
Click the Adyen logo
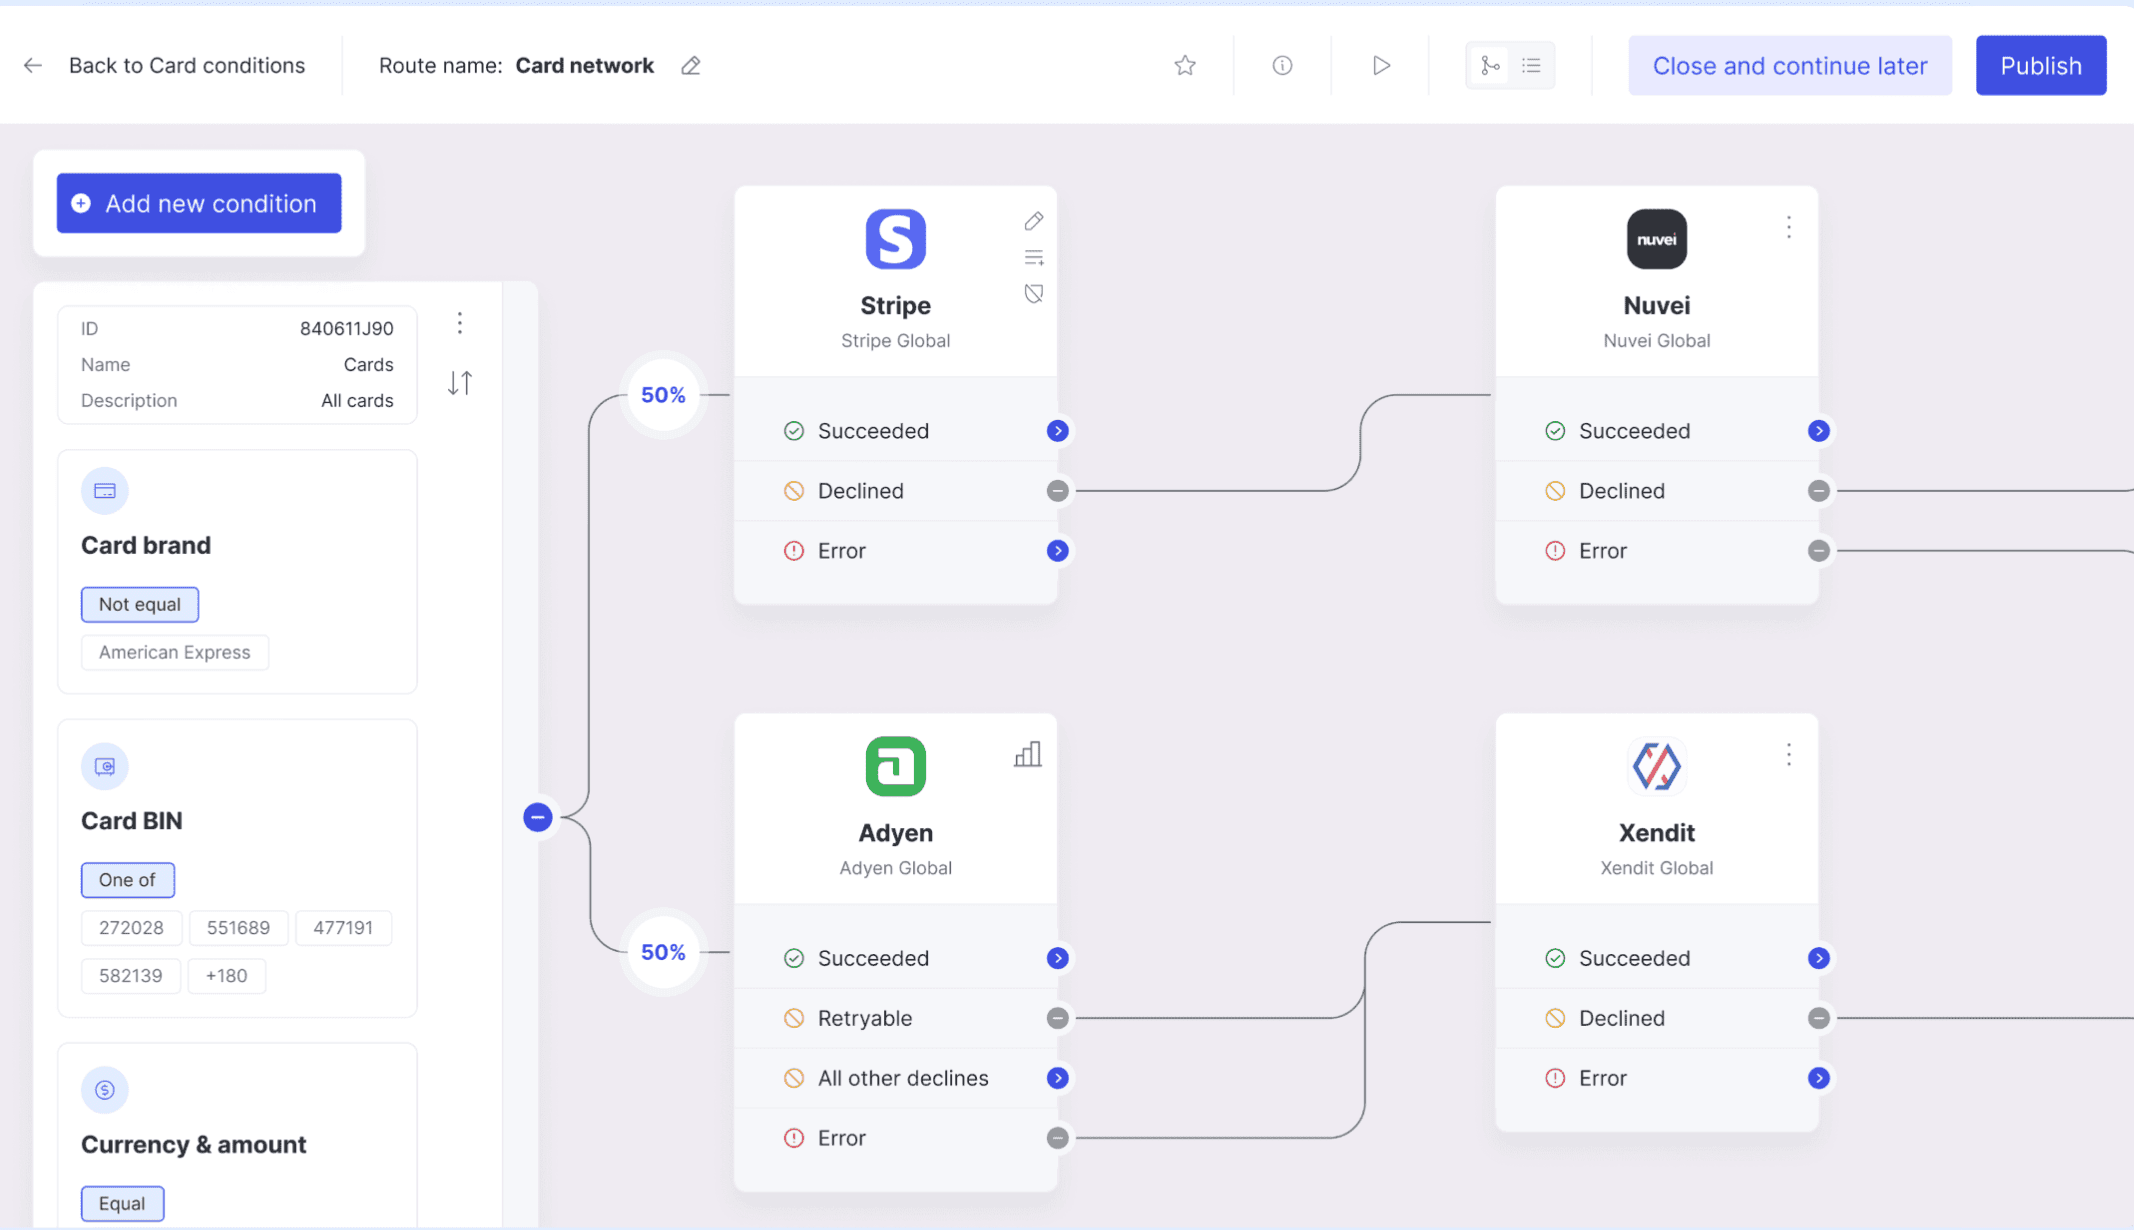895,767
